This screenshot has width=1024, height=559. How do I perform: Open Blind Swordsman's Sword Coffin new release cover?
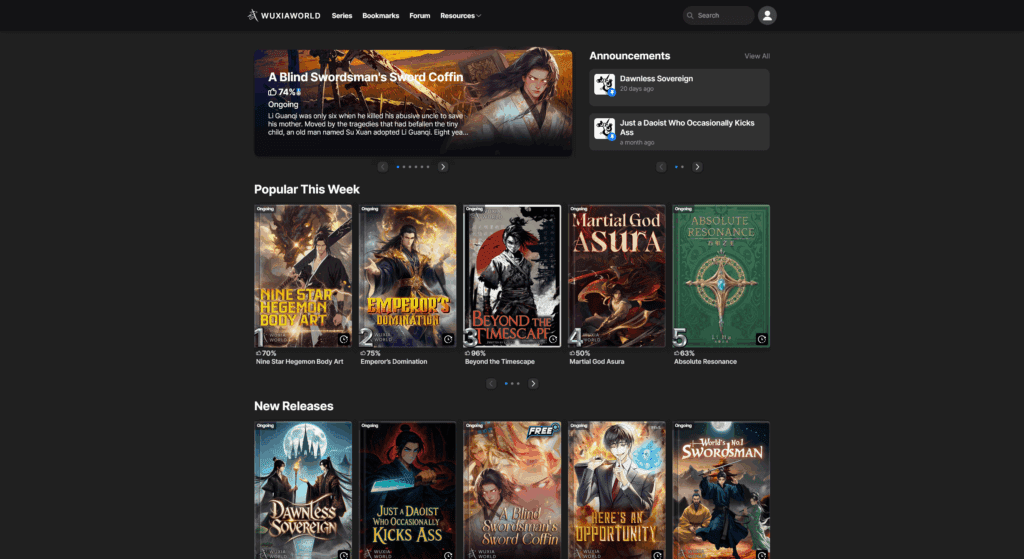pos(512,490)
